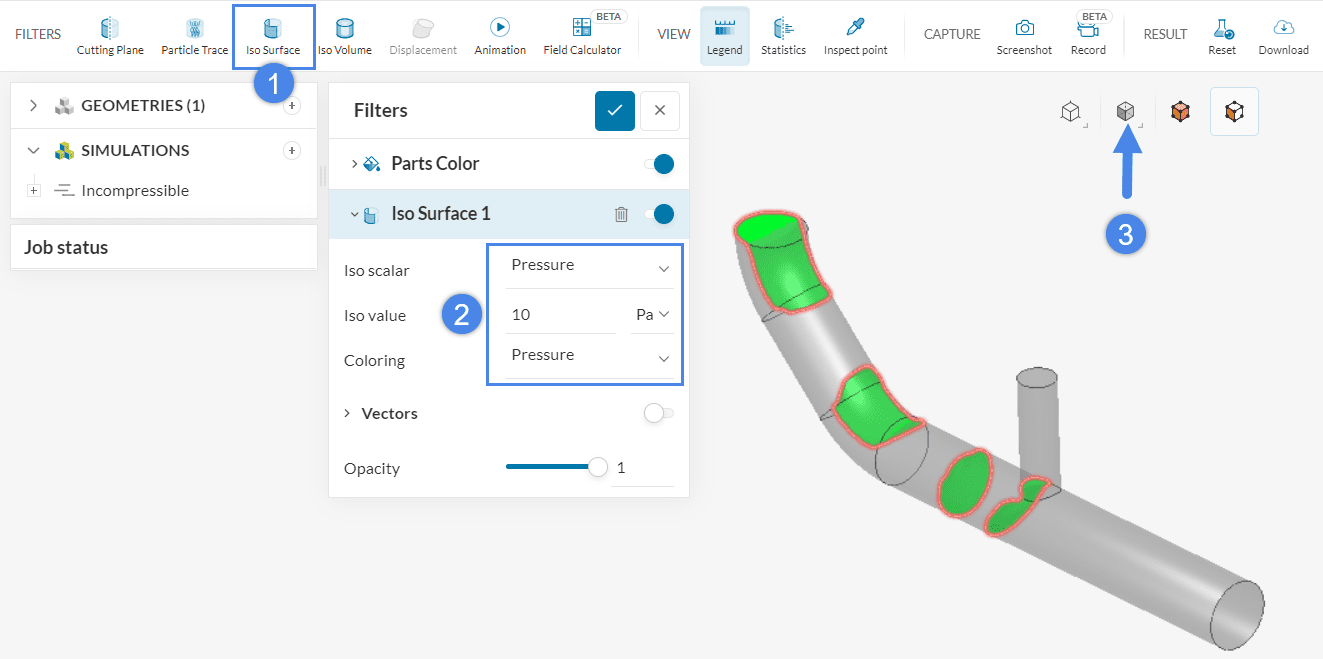Launch the Field Calculator tool
This screenshot has width=1323, height=659.
click(582, 35)
